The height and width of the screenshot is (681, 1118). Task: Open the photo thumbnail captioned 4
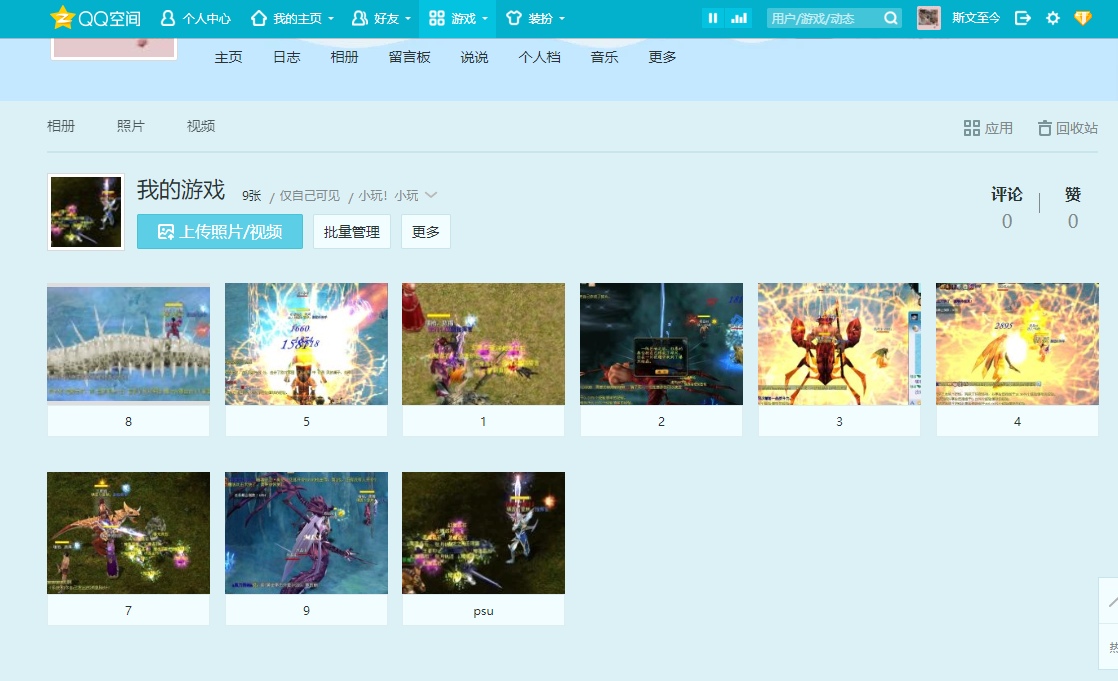coord(1017,344)
